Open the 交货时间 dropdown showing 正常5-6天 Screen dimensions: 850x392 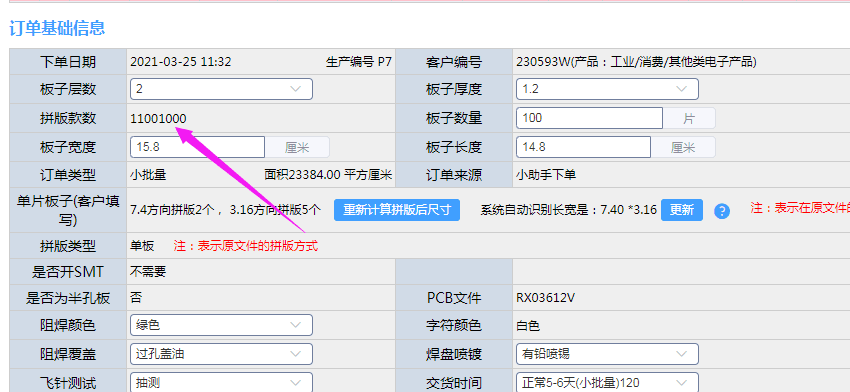pos(607,382)
